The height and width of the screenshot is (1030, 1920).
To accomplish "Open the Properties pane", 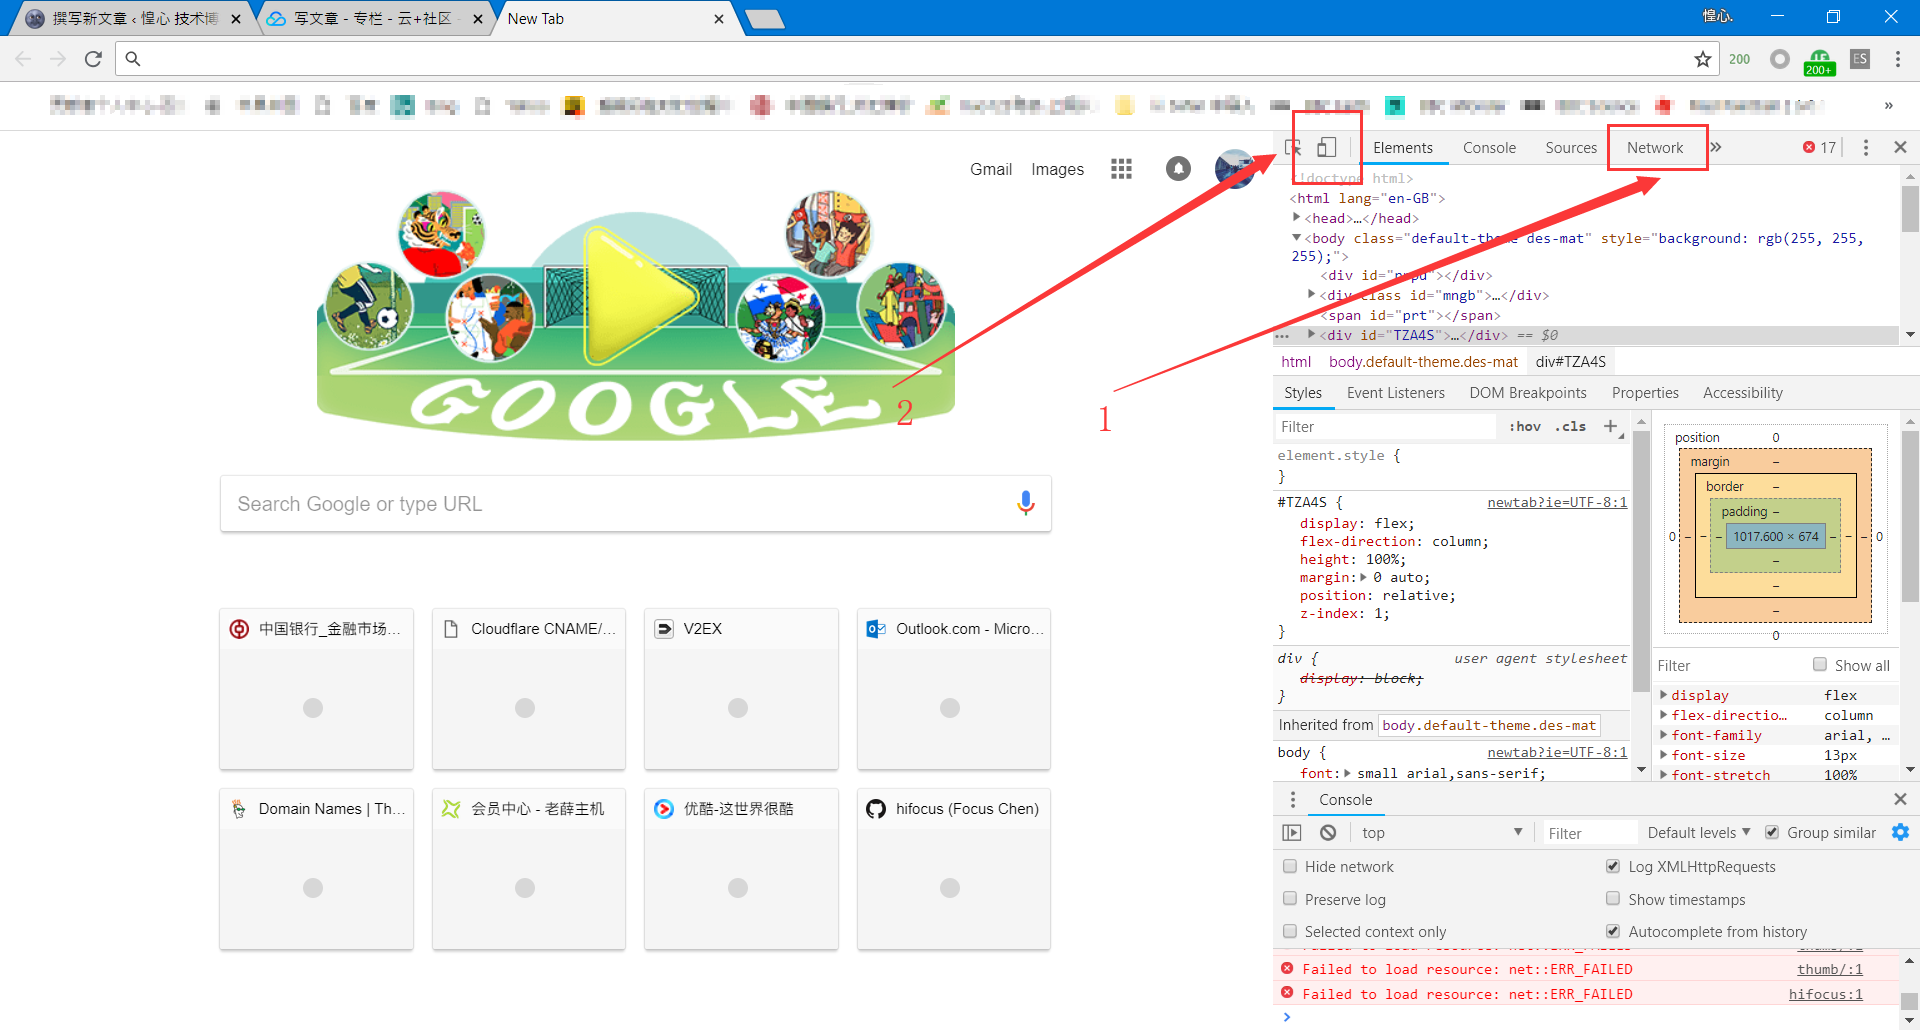I will point(1645,393).
